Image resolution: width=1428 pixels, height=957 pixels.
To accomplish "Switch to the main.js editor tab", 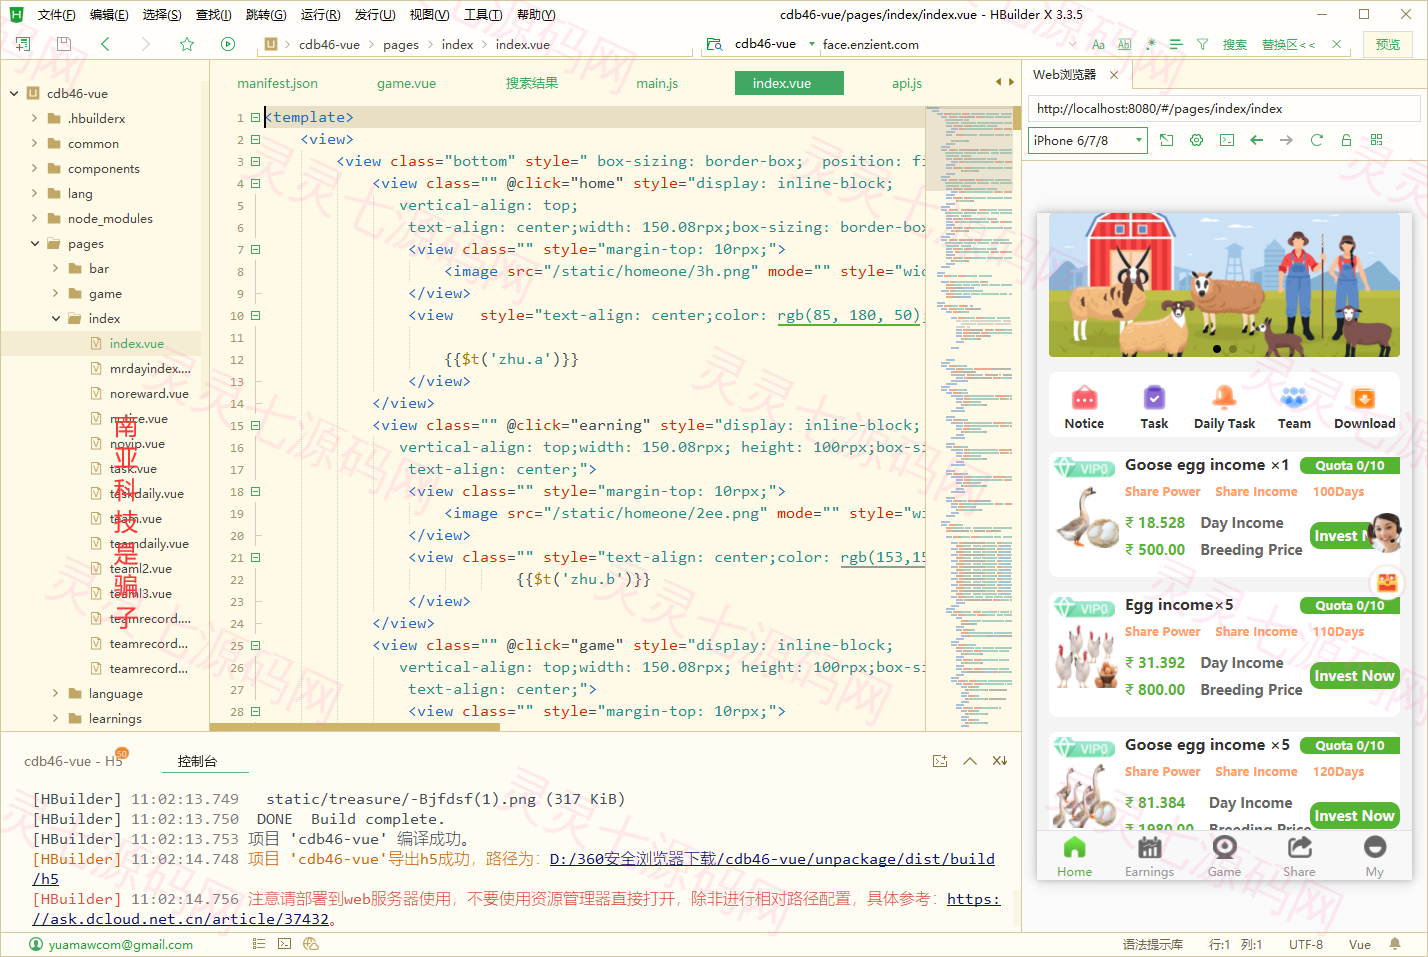I will point(657,83).
